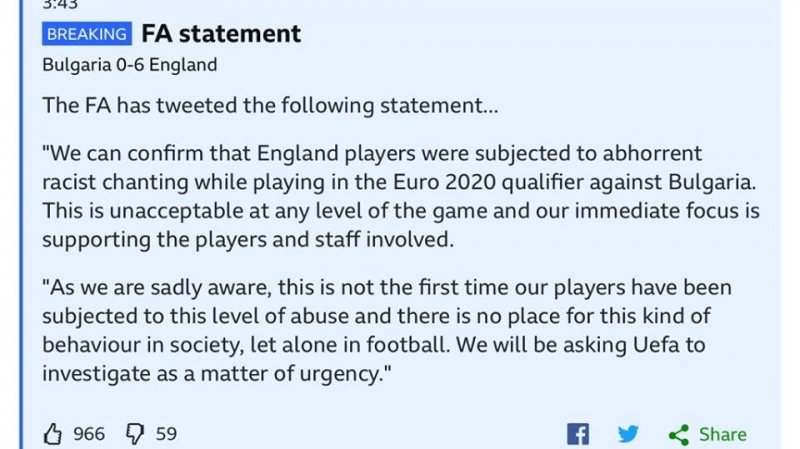Click the thumbs up icon
The width and height of the screenshot is (800, 449).
point(54,433)
